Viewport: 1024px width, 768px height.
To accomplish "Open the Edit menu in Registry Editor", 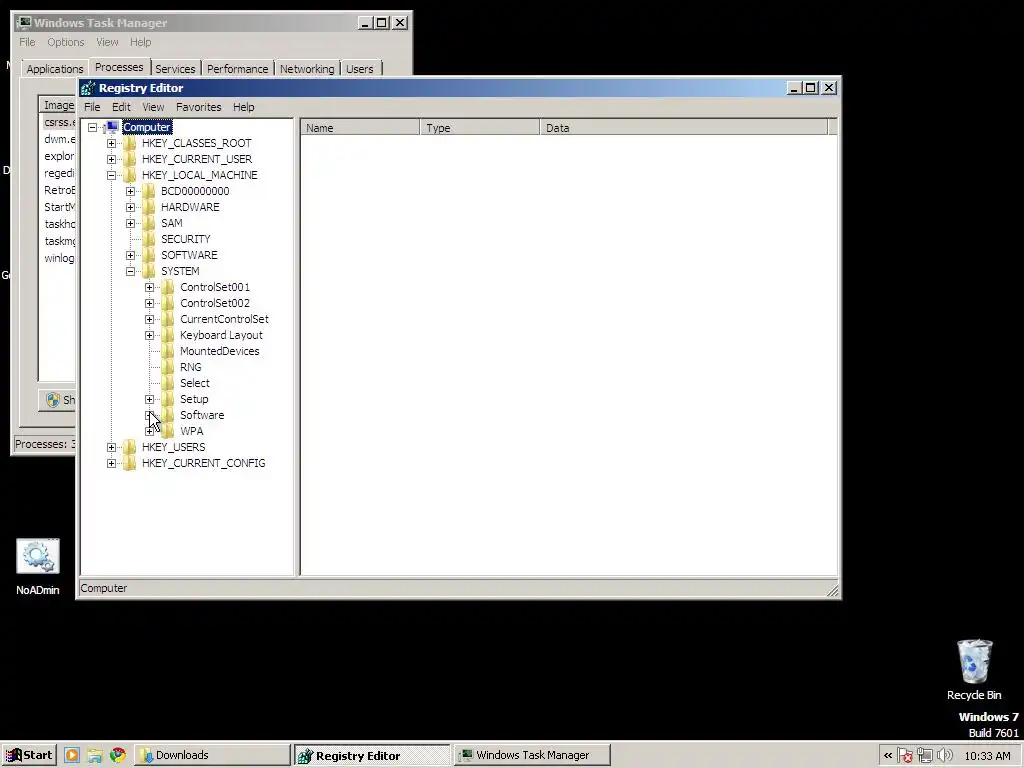I will 121,107.
